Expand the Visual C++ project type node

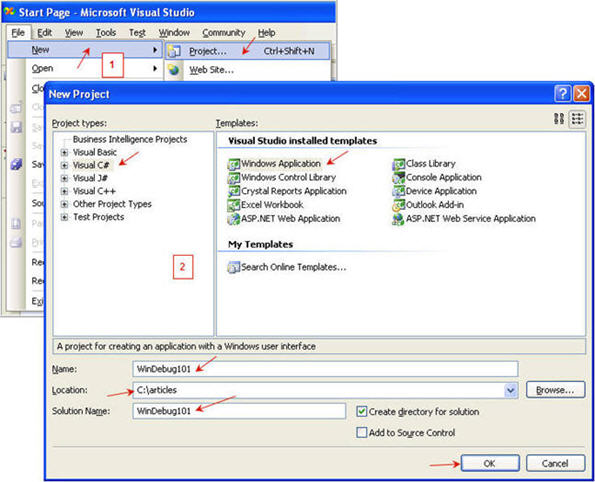click(x=65, y=191)
